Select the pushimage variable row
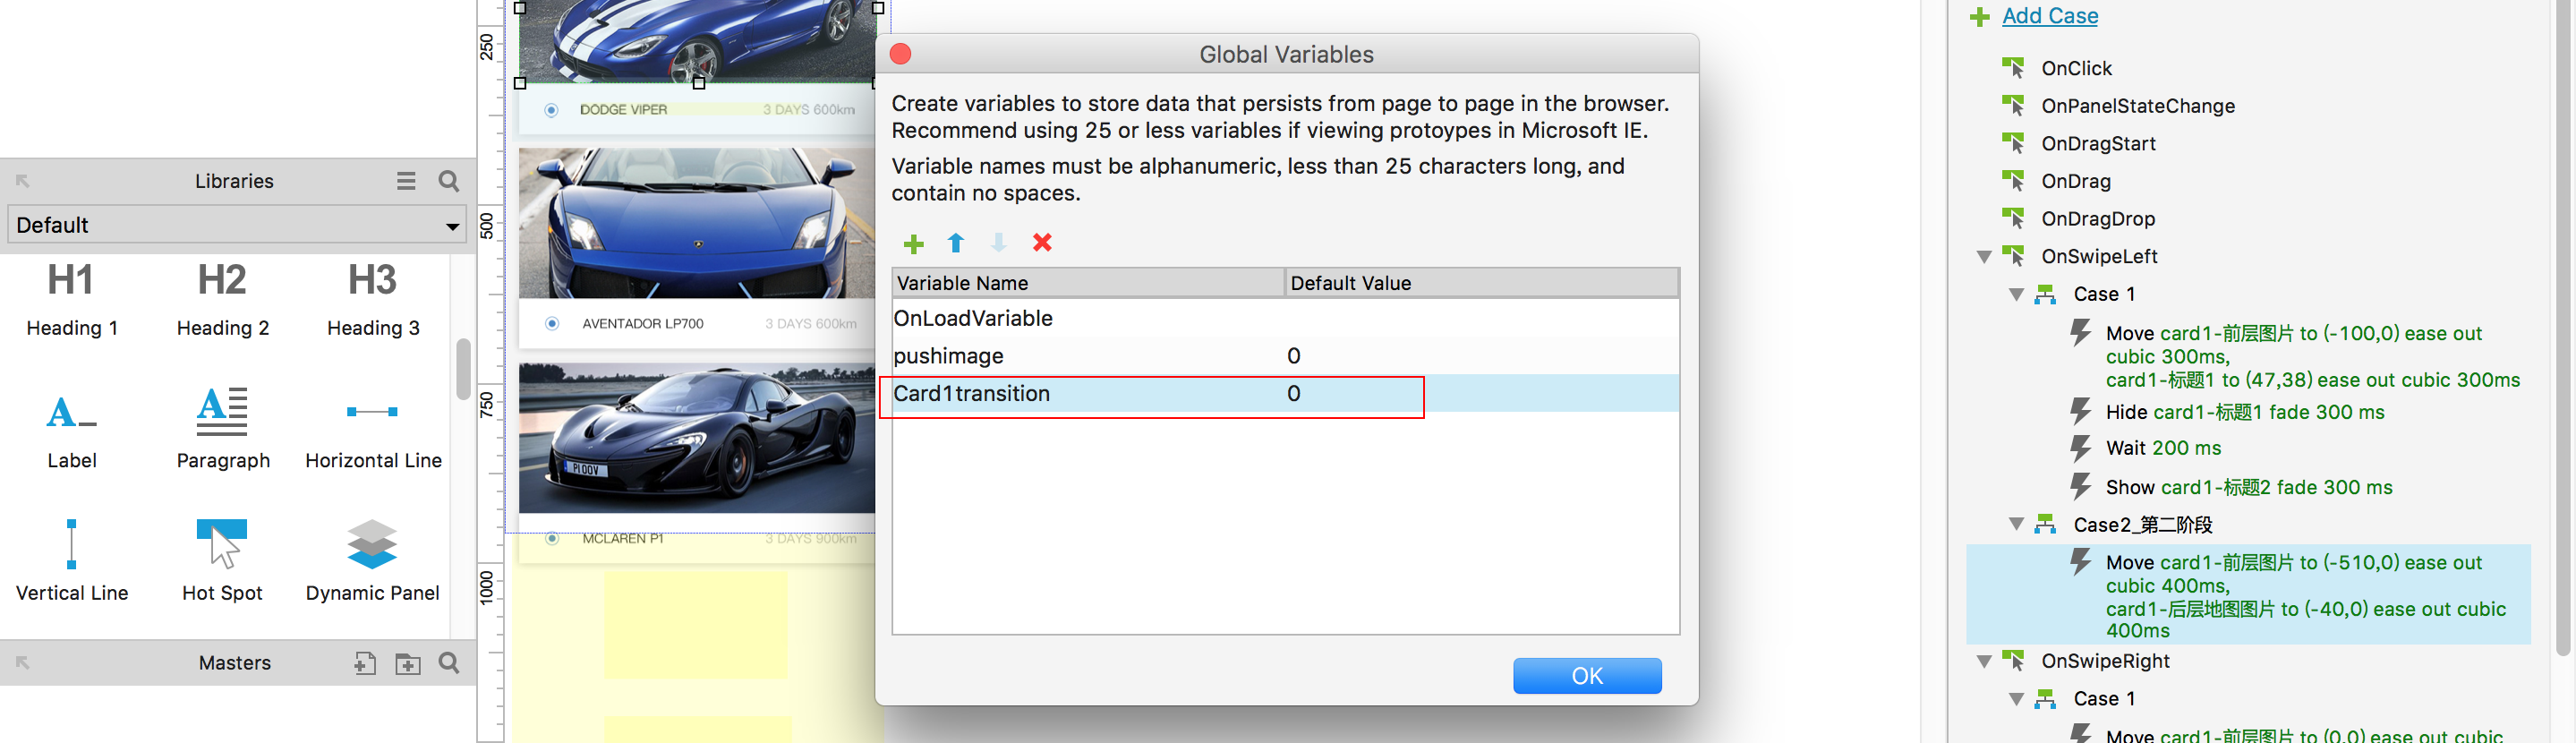The width and height of the screenshot is (2576, 743). (948, 356)
